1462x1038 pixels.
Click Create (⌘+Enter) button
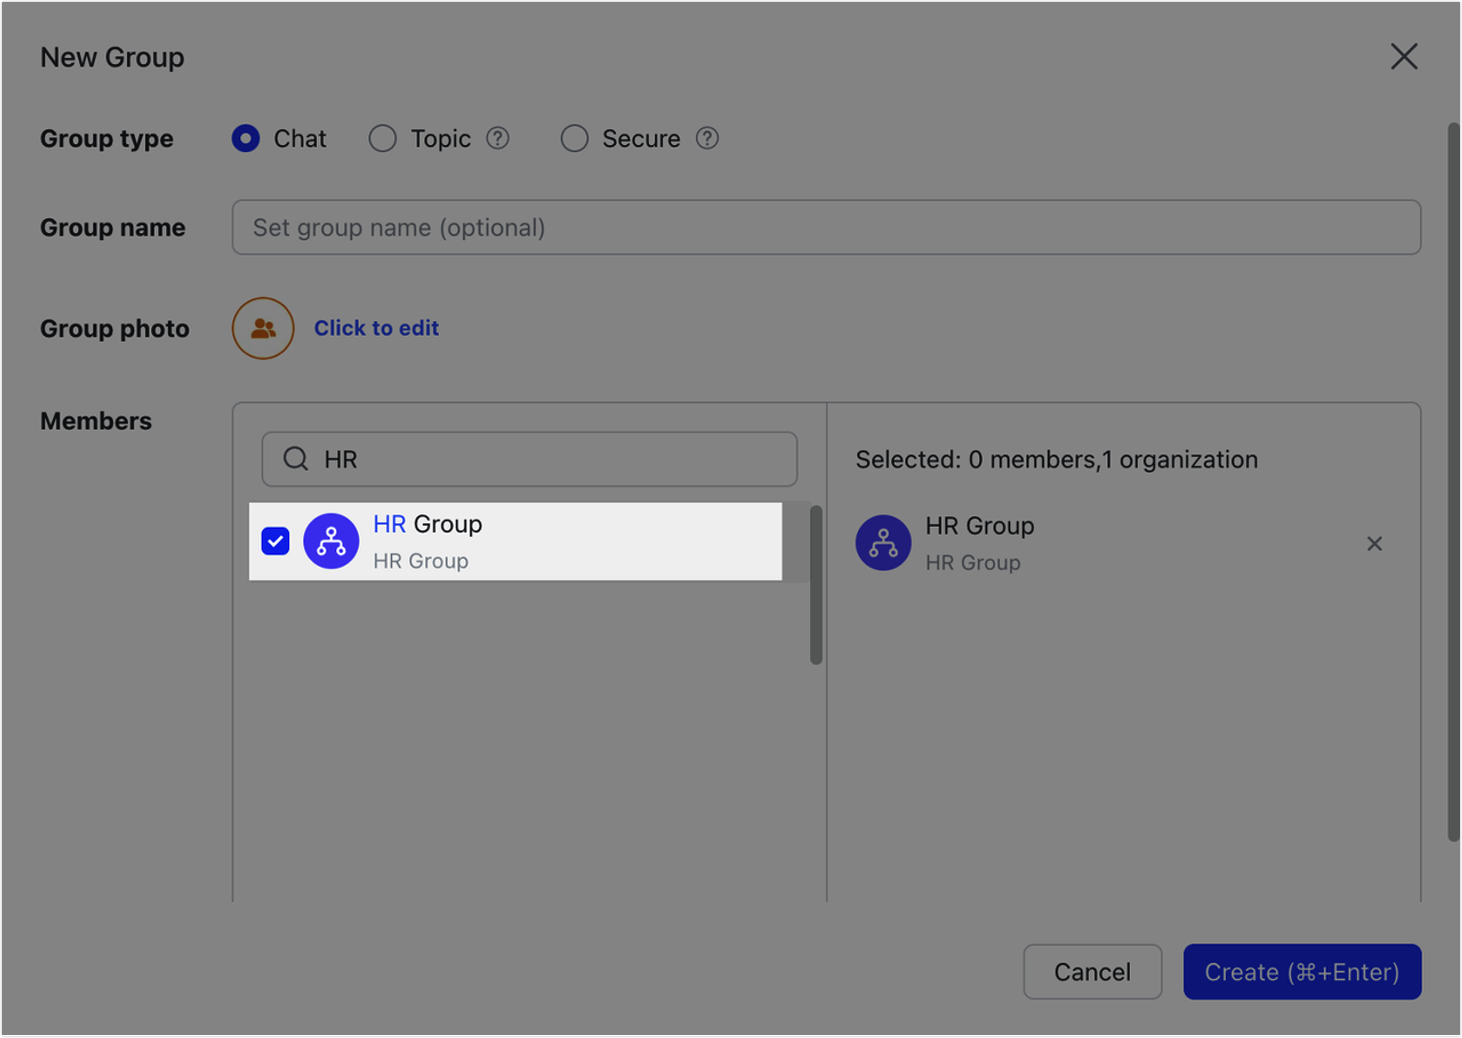(1302, 972)
